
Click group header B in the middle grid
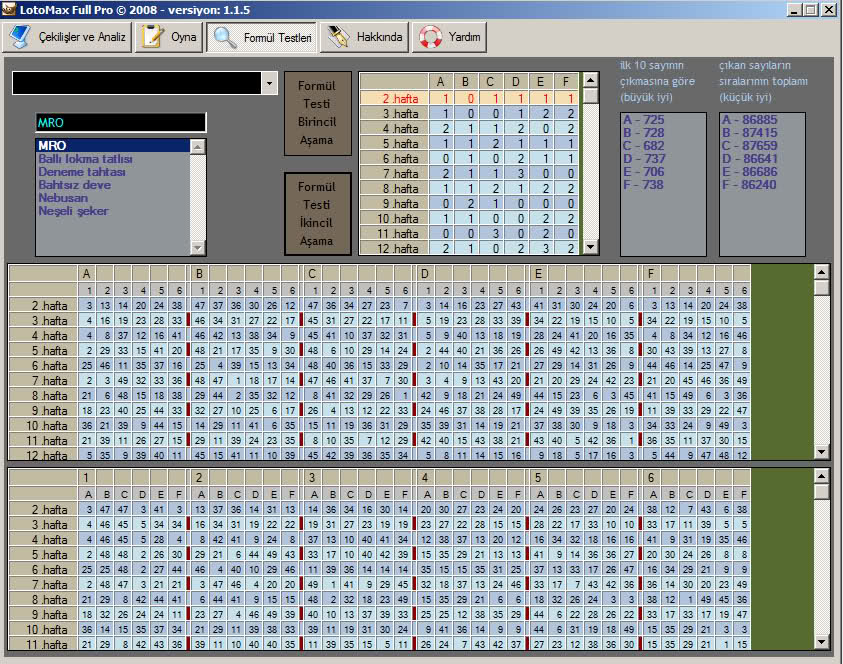[x=199, y=274]
